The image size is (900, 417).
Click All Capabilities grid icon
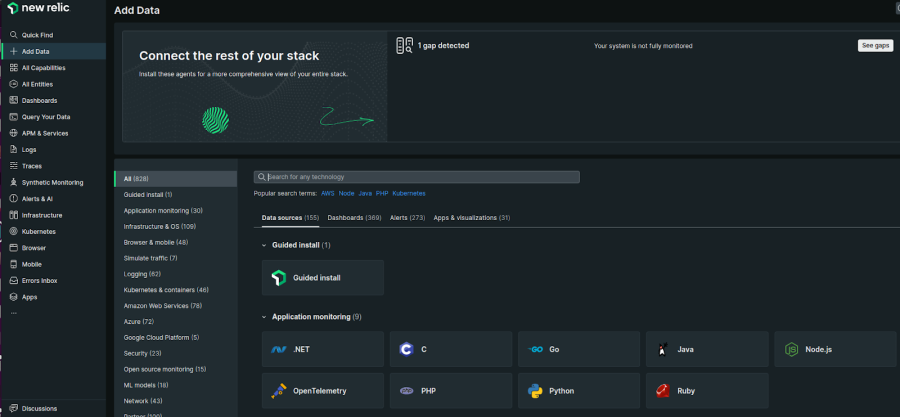click(x=14, y=68)
